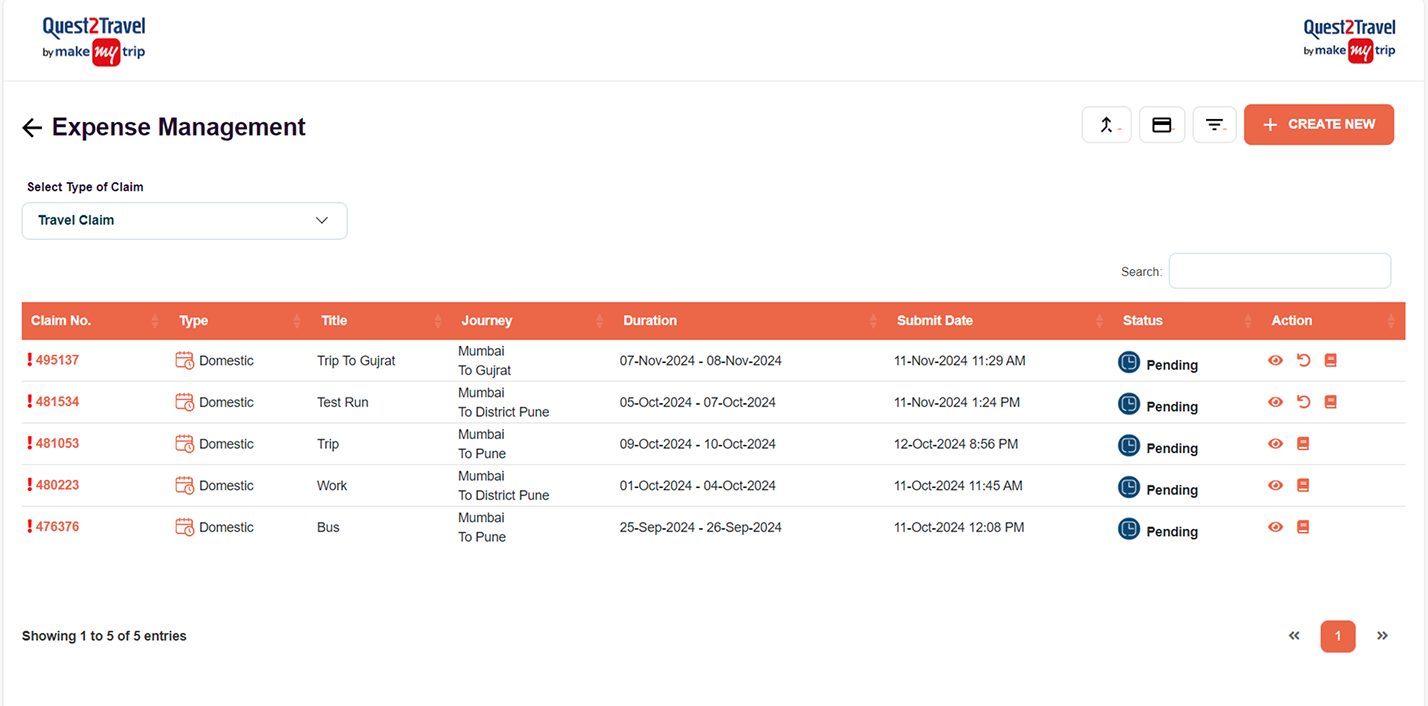Open claim number 476376

click(57, 527)
